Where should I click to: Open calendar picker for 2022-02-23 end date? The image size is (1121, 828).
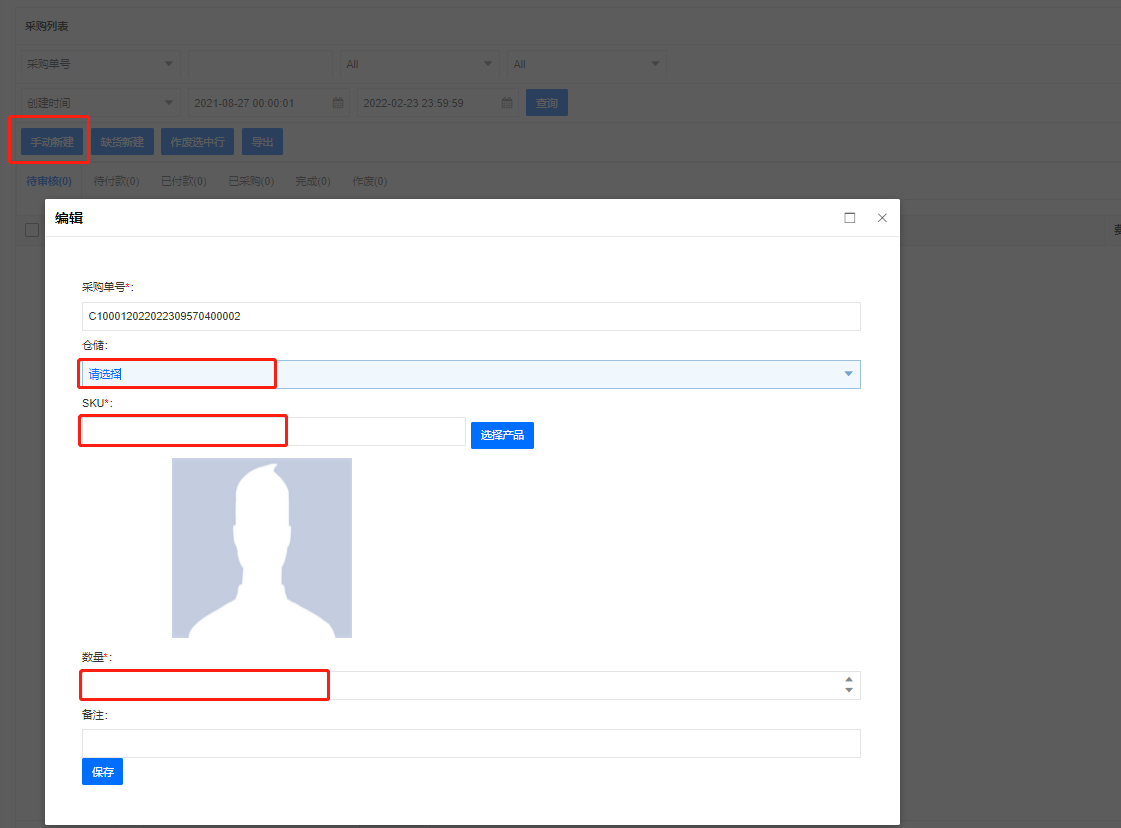pos(507,103)
